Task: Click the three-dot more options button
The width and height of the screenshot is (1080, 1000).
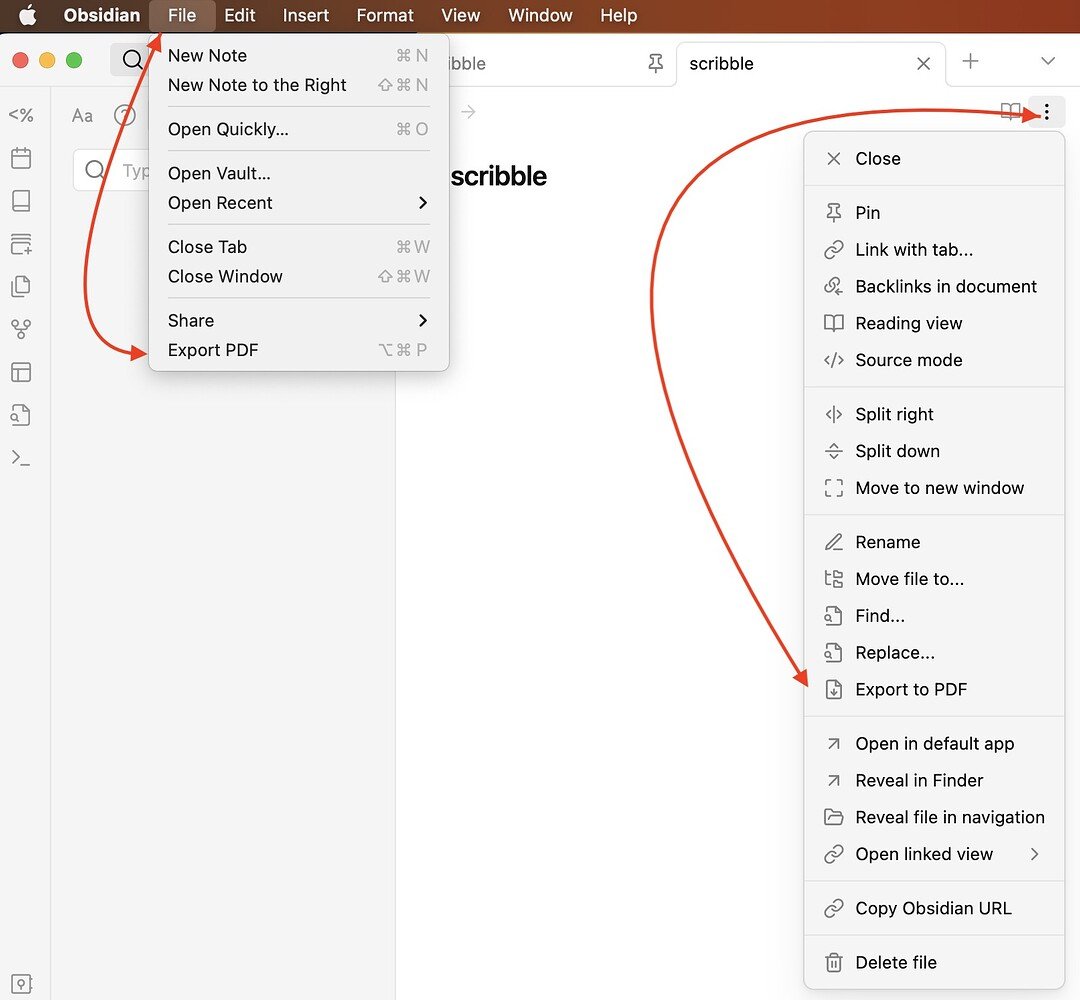Action: (x=1046, y=112)
